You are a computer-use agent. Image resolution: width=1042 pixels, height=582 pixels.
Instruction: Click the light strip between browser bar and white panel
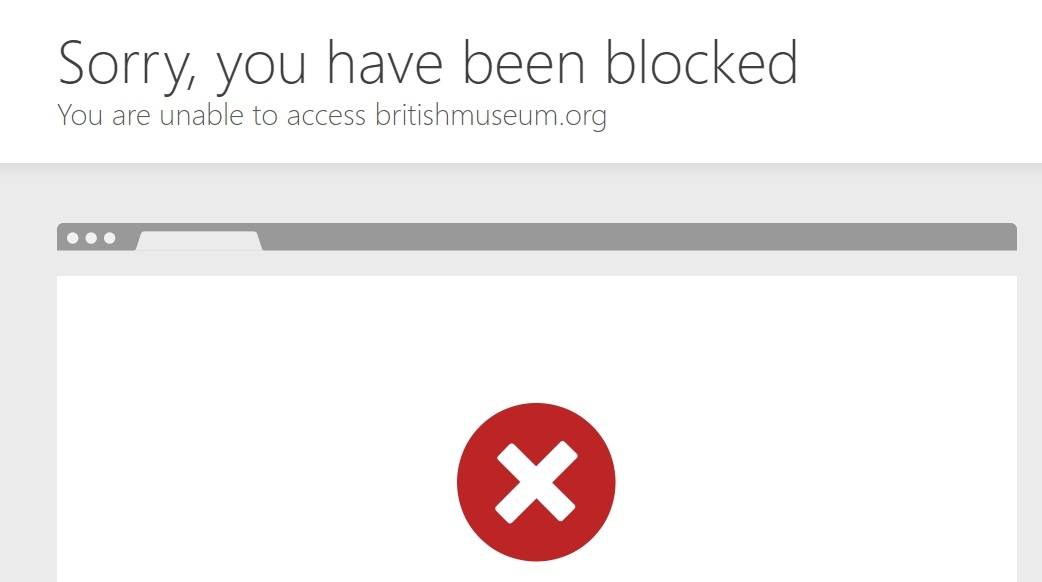pyautogui.click(x=537, y=263)
